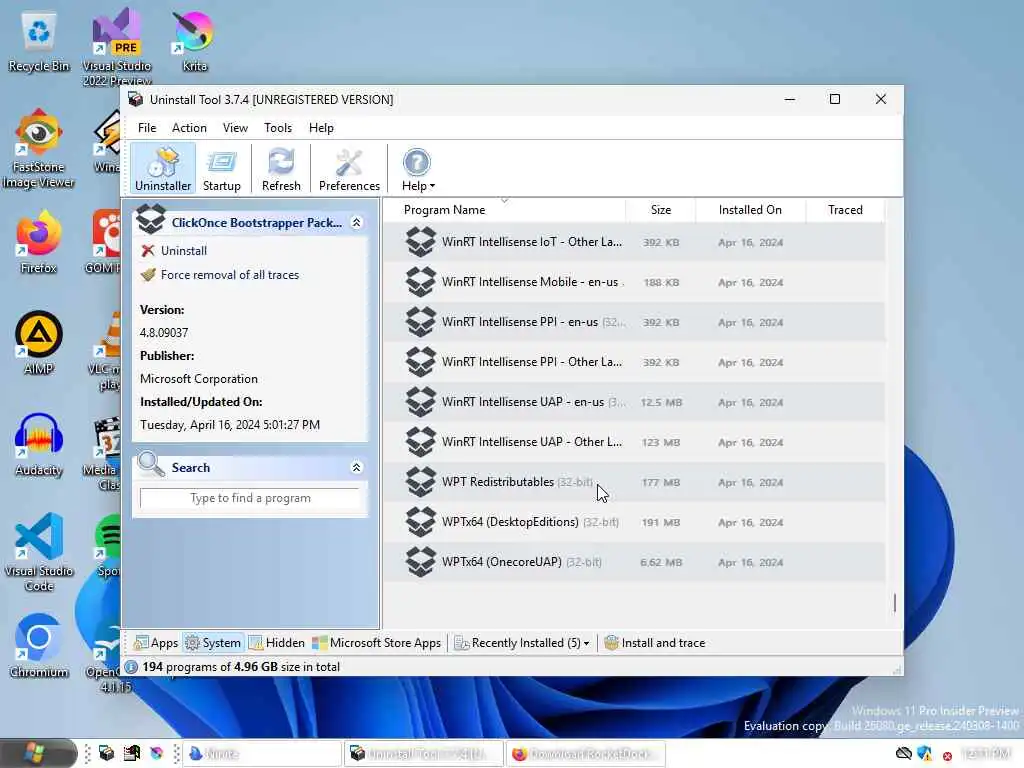Image resolution: width=1024 pixels, height=768 pixels.
Task: Select WinRT Intellisense UAP - Other L... icon
Action: [421, 442]
